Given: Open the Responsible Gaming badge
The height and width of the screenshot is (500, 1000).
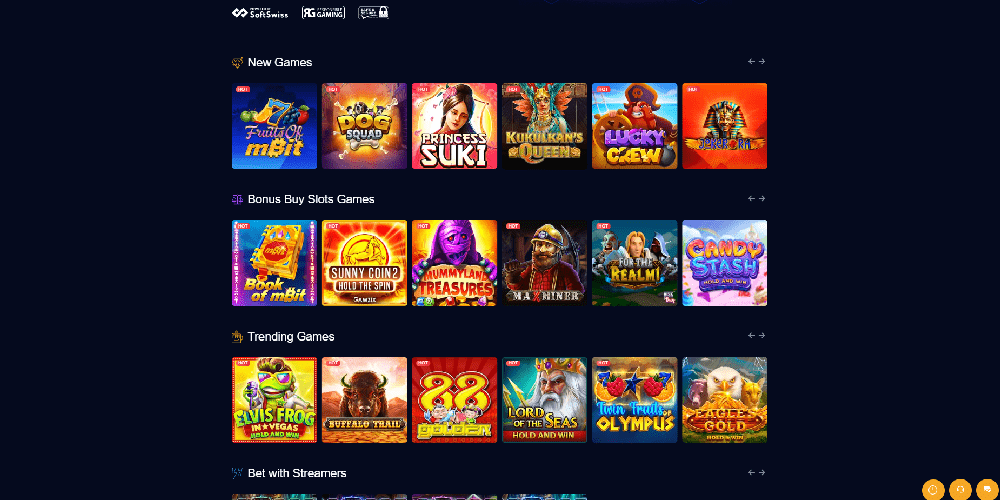Looking at the screenshot, I should pos(323,12).
